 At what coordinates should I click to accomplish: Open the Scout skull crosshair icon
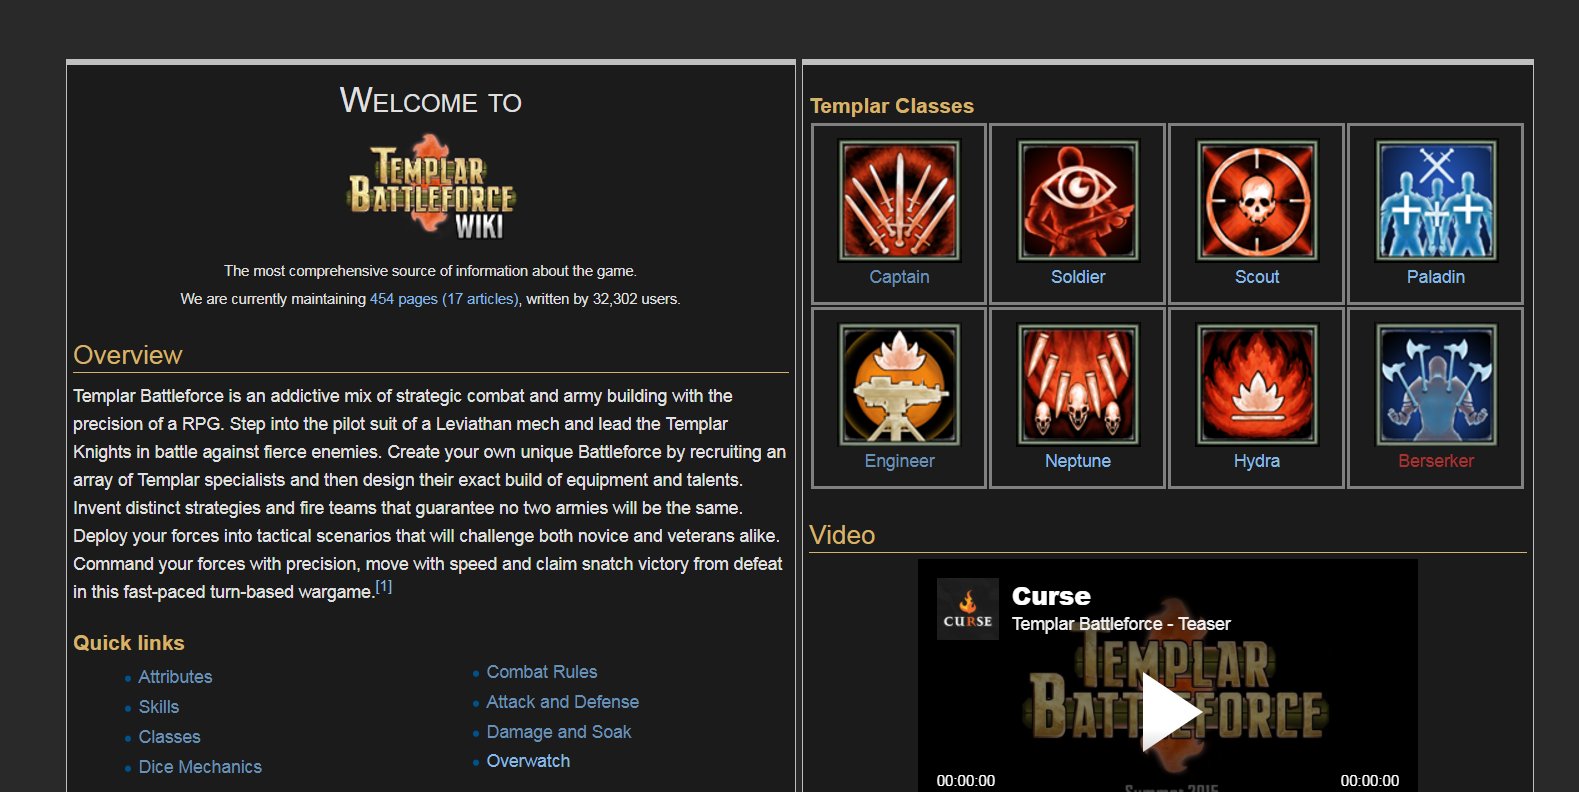[x=1257, y=200]
